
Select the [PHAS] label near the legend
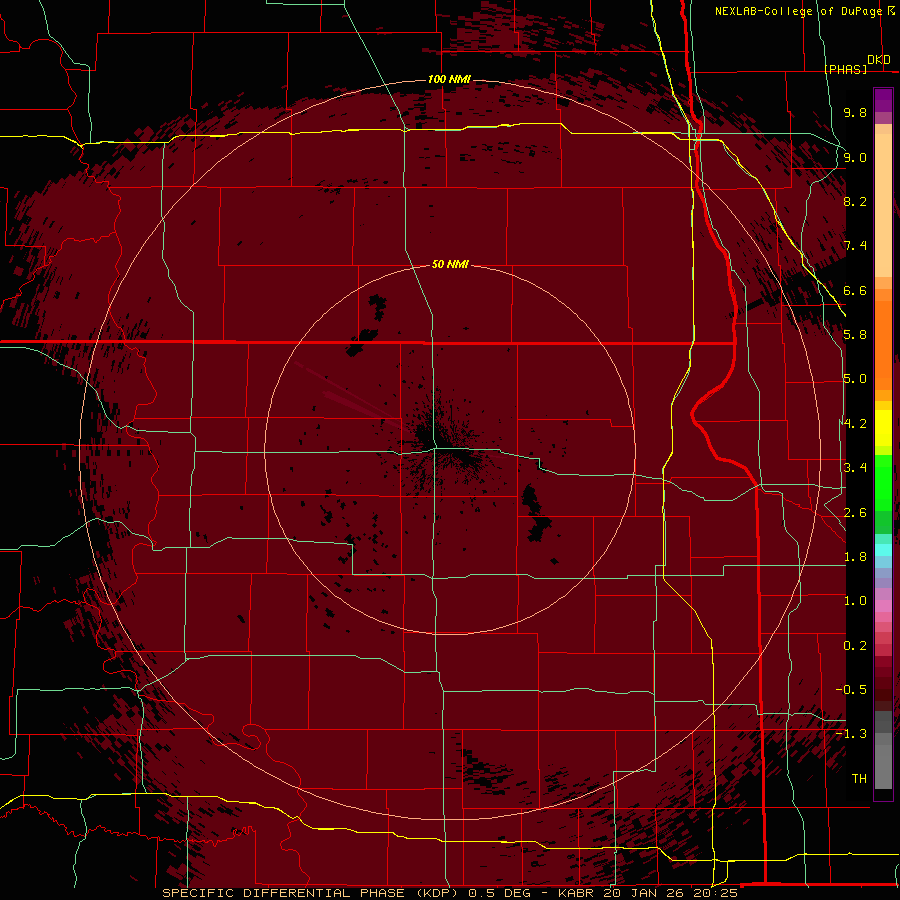(x=845, y=69)
